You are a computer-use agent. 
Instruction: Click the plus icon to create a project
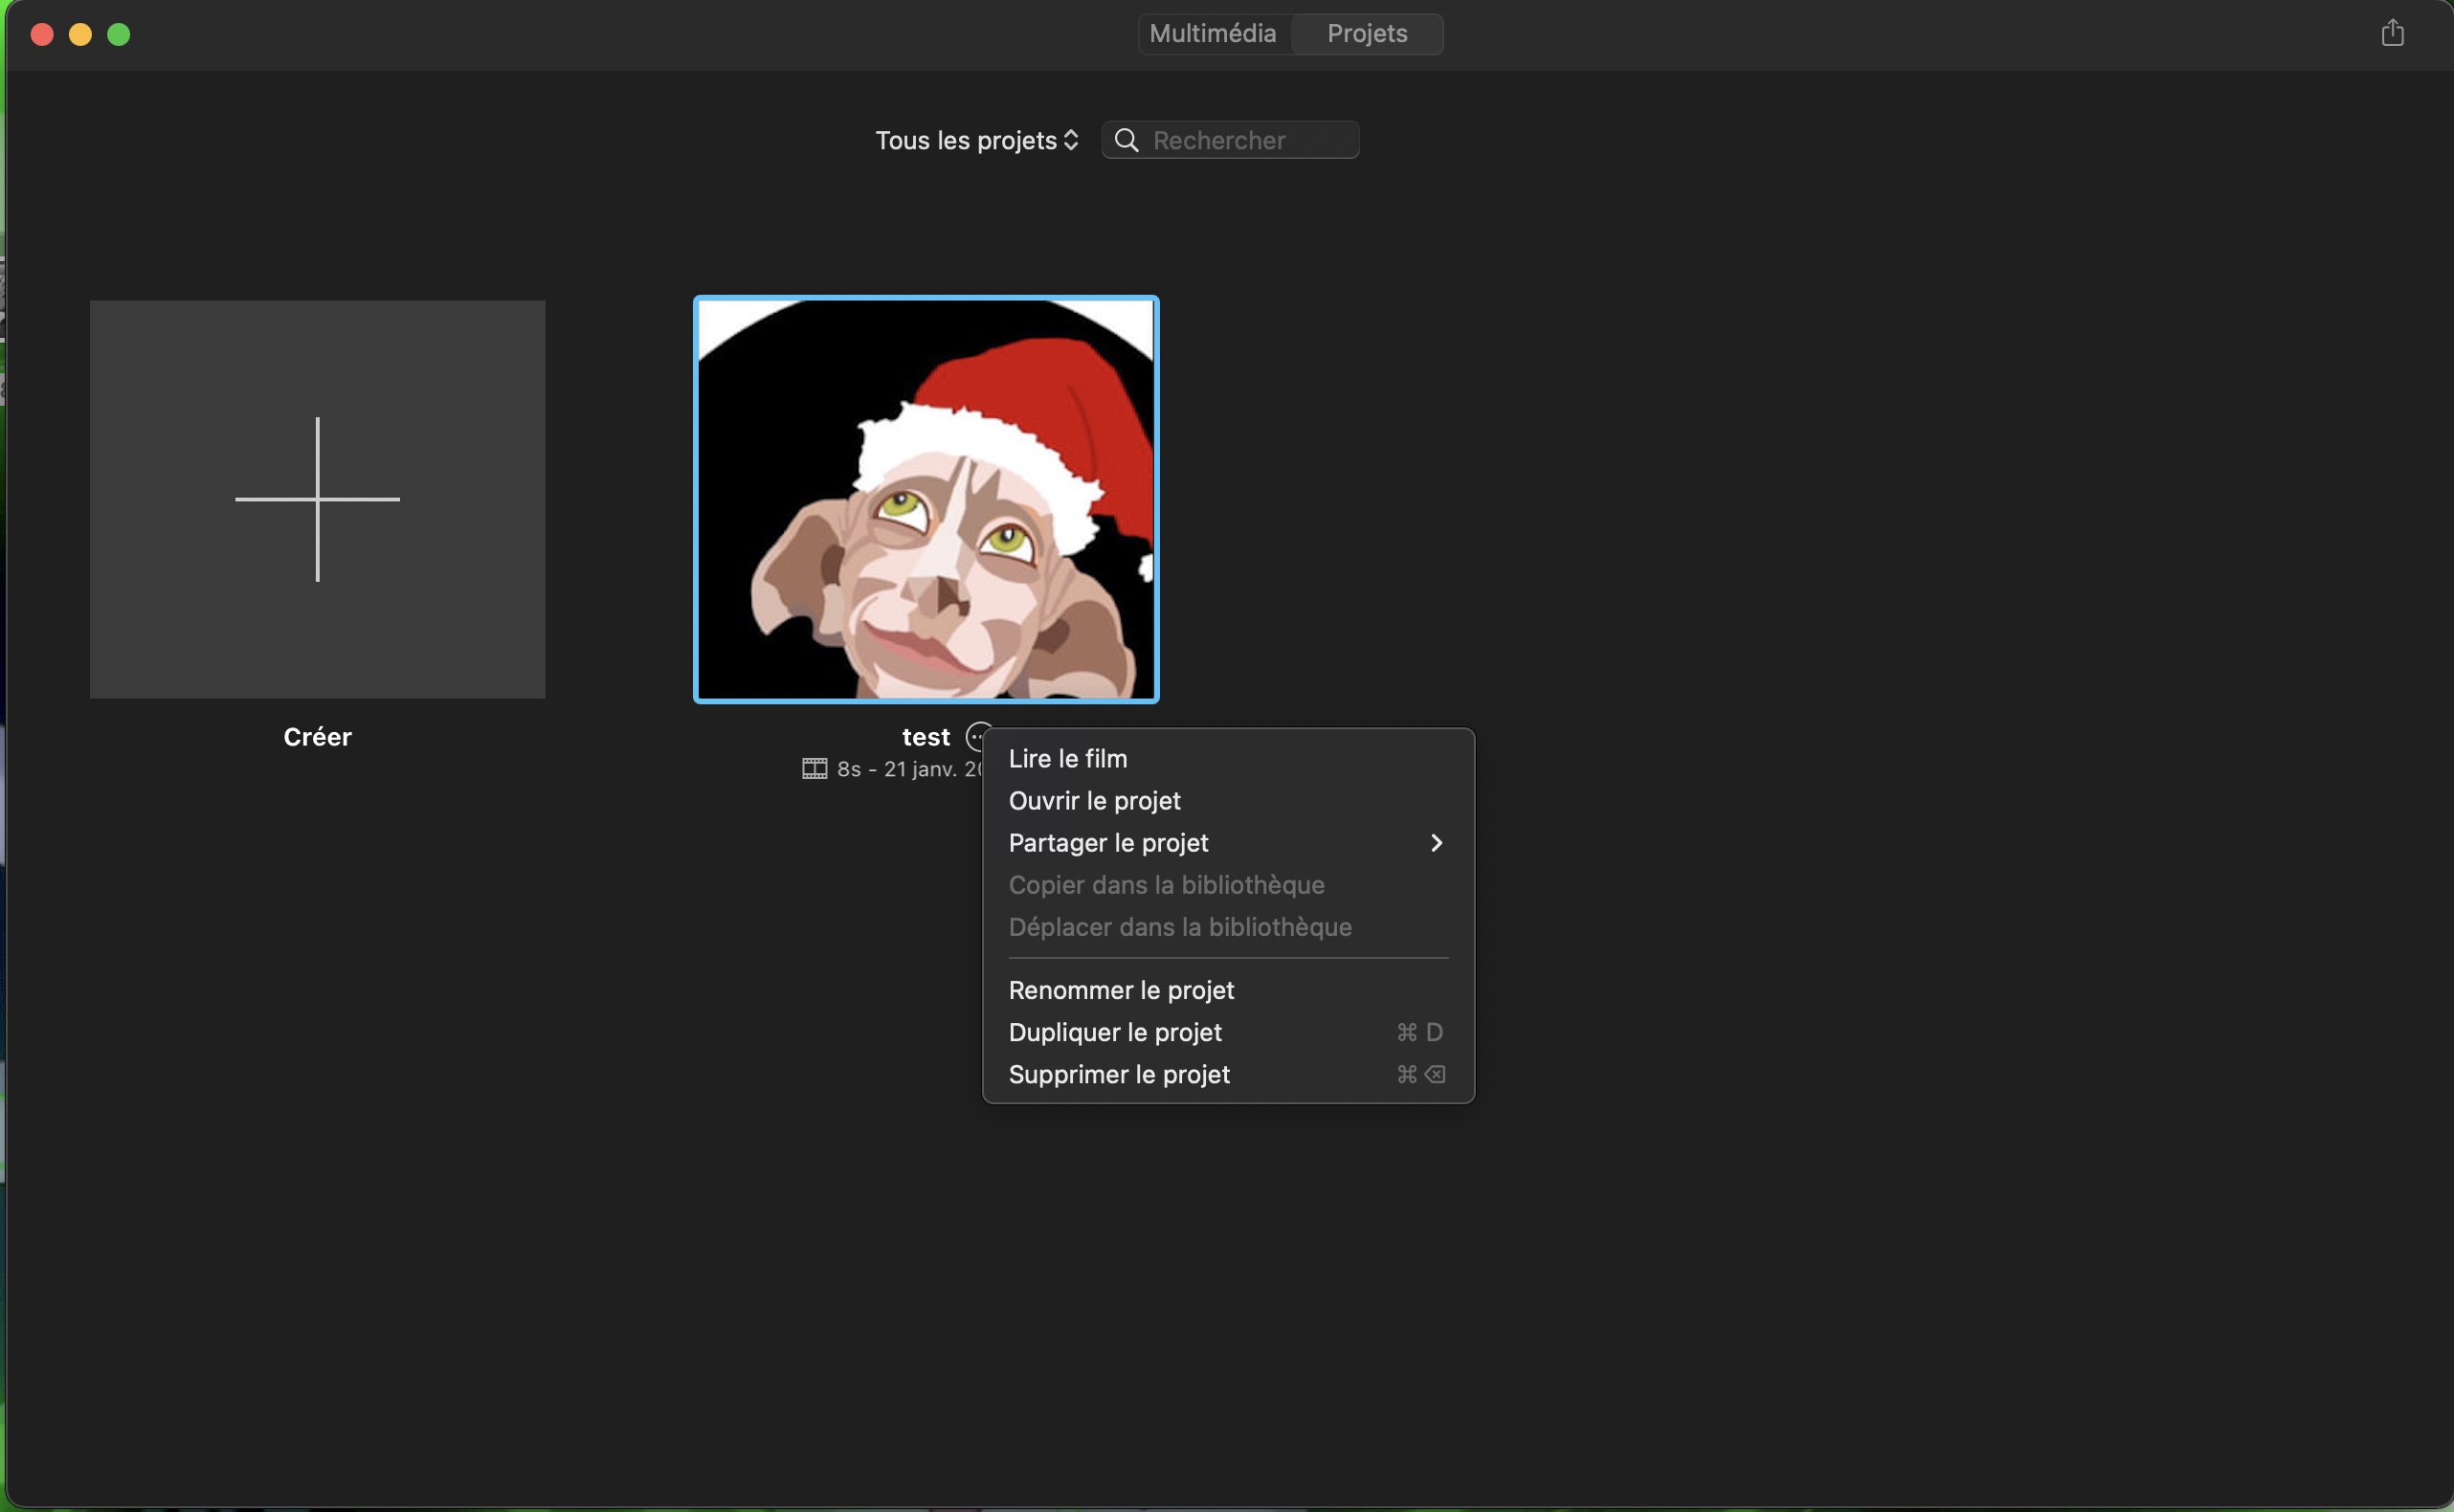click(x=317, y=499)
